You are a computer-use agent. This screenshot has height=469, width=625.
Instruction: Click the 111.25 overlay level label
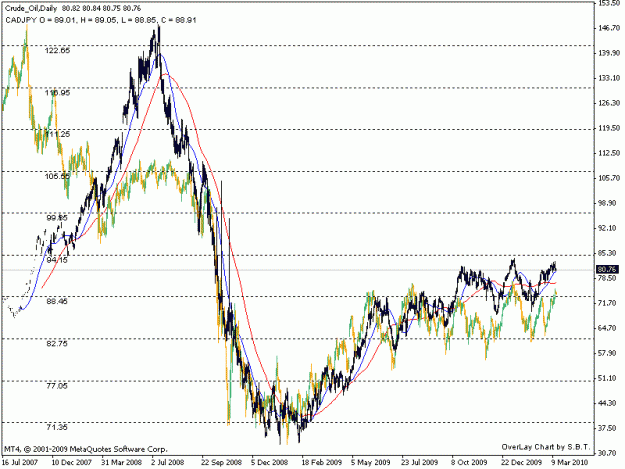pos(58,134)
